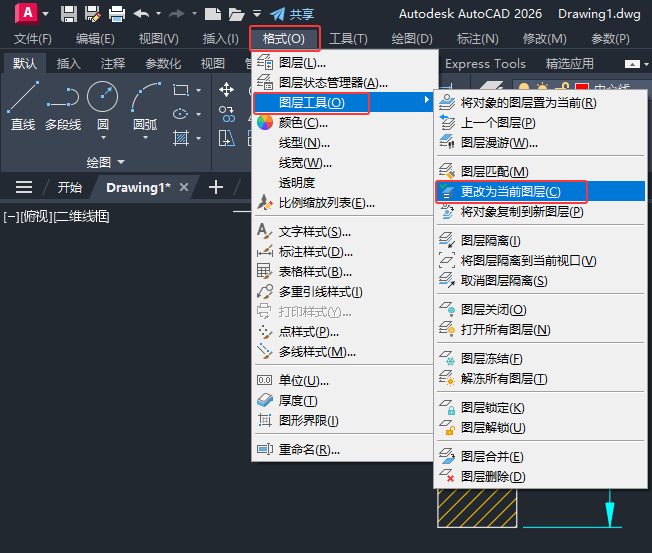Viewport: 652px width, 553px height.
Task: Choose 图层(L)... from the Format menu
Action: click(344, 63)
